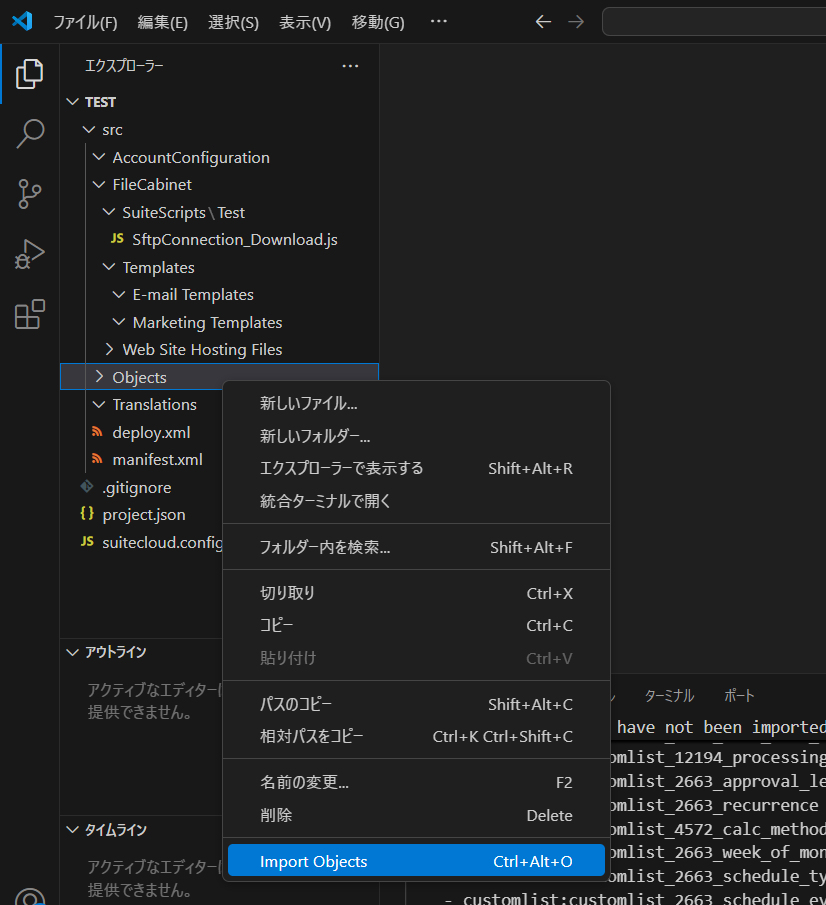Select エクスプローラーで表示する menu entry
This screenshot has width=826, height=905.
click(x=416, y=468)
